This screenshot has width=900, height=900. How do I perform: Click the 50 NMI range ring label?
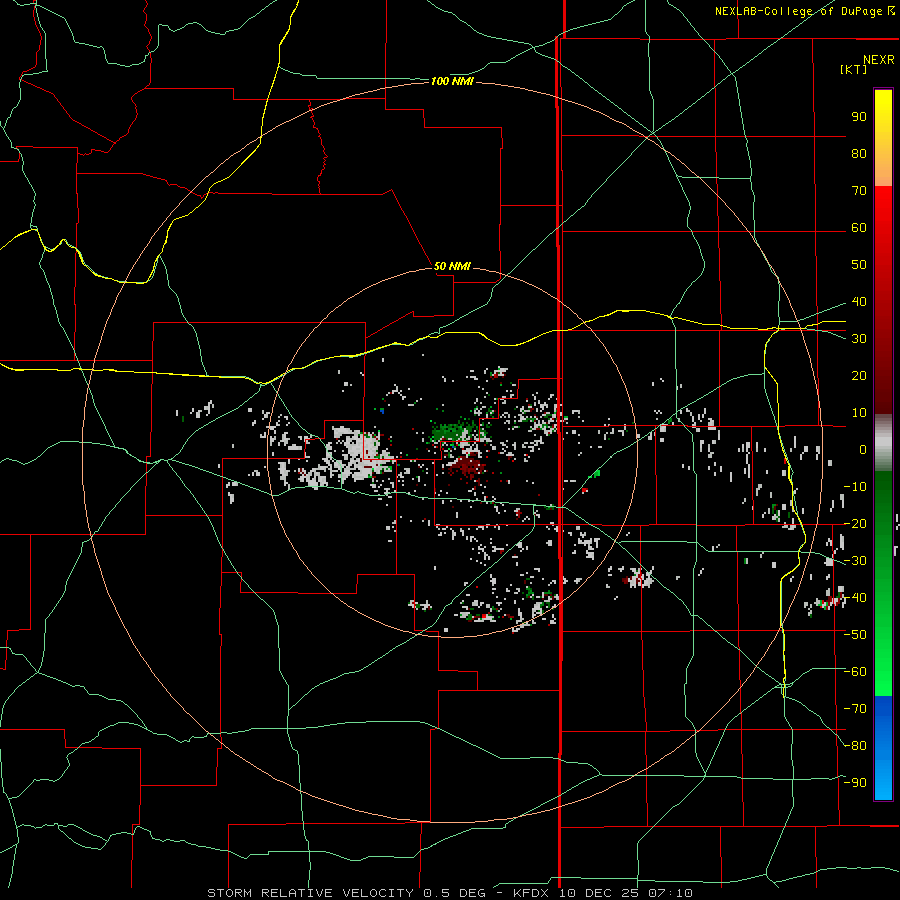(x=452, y=266)
